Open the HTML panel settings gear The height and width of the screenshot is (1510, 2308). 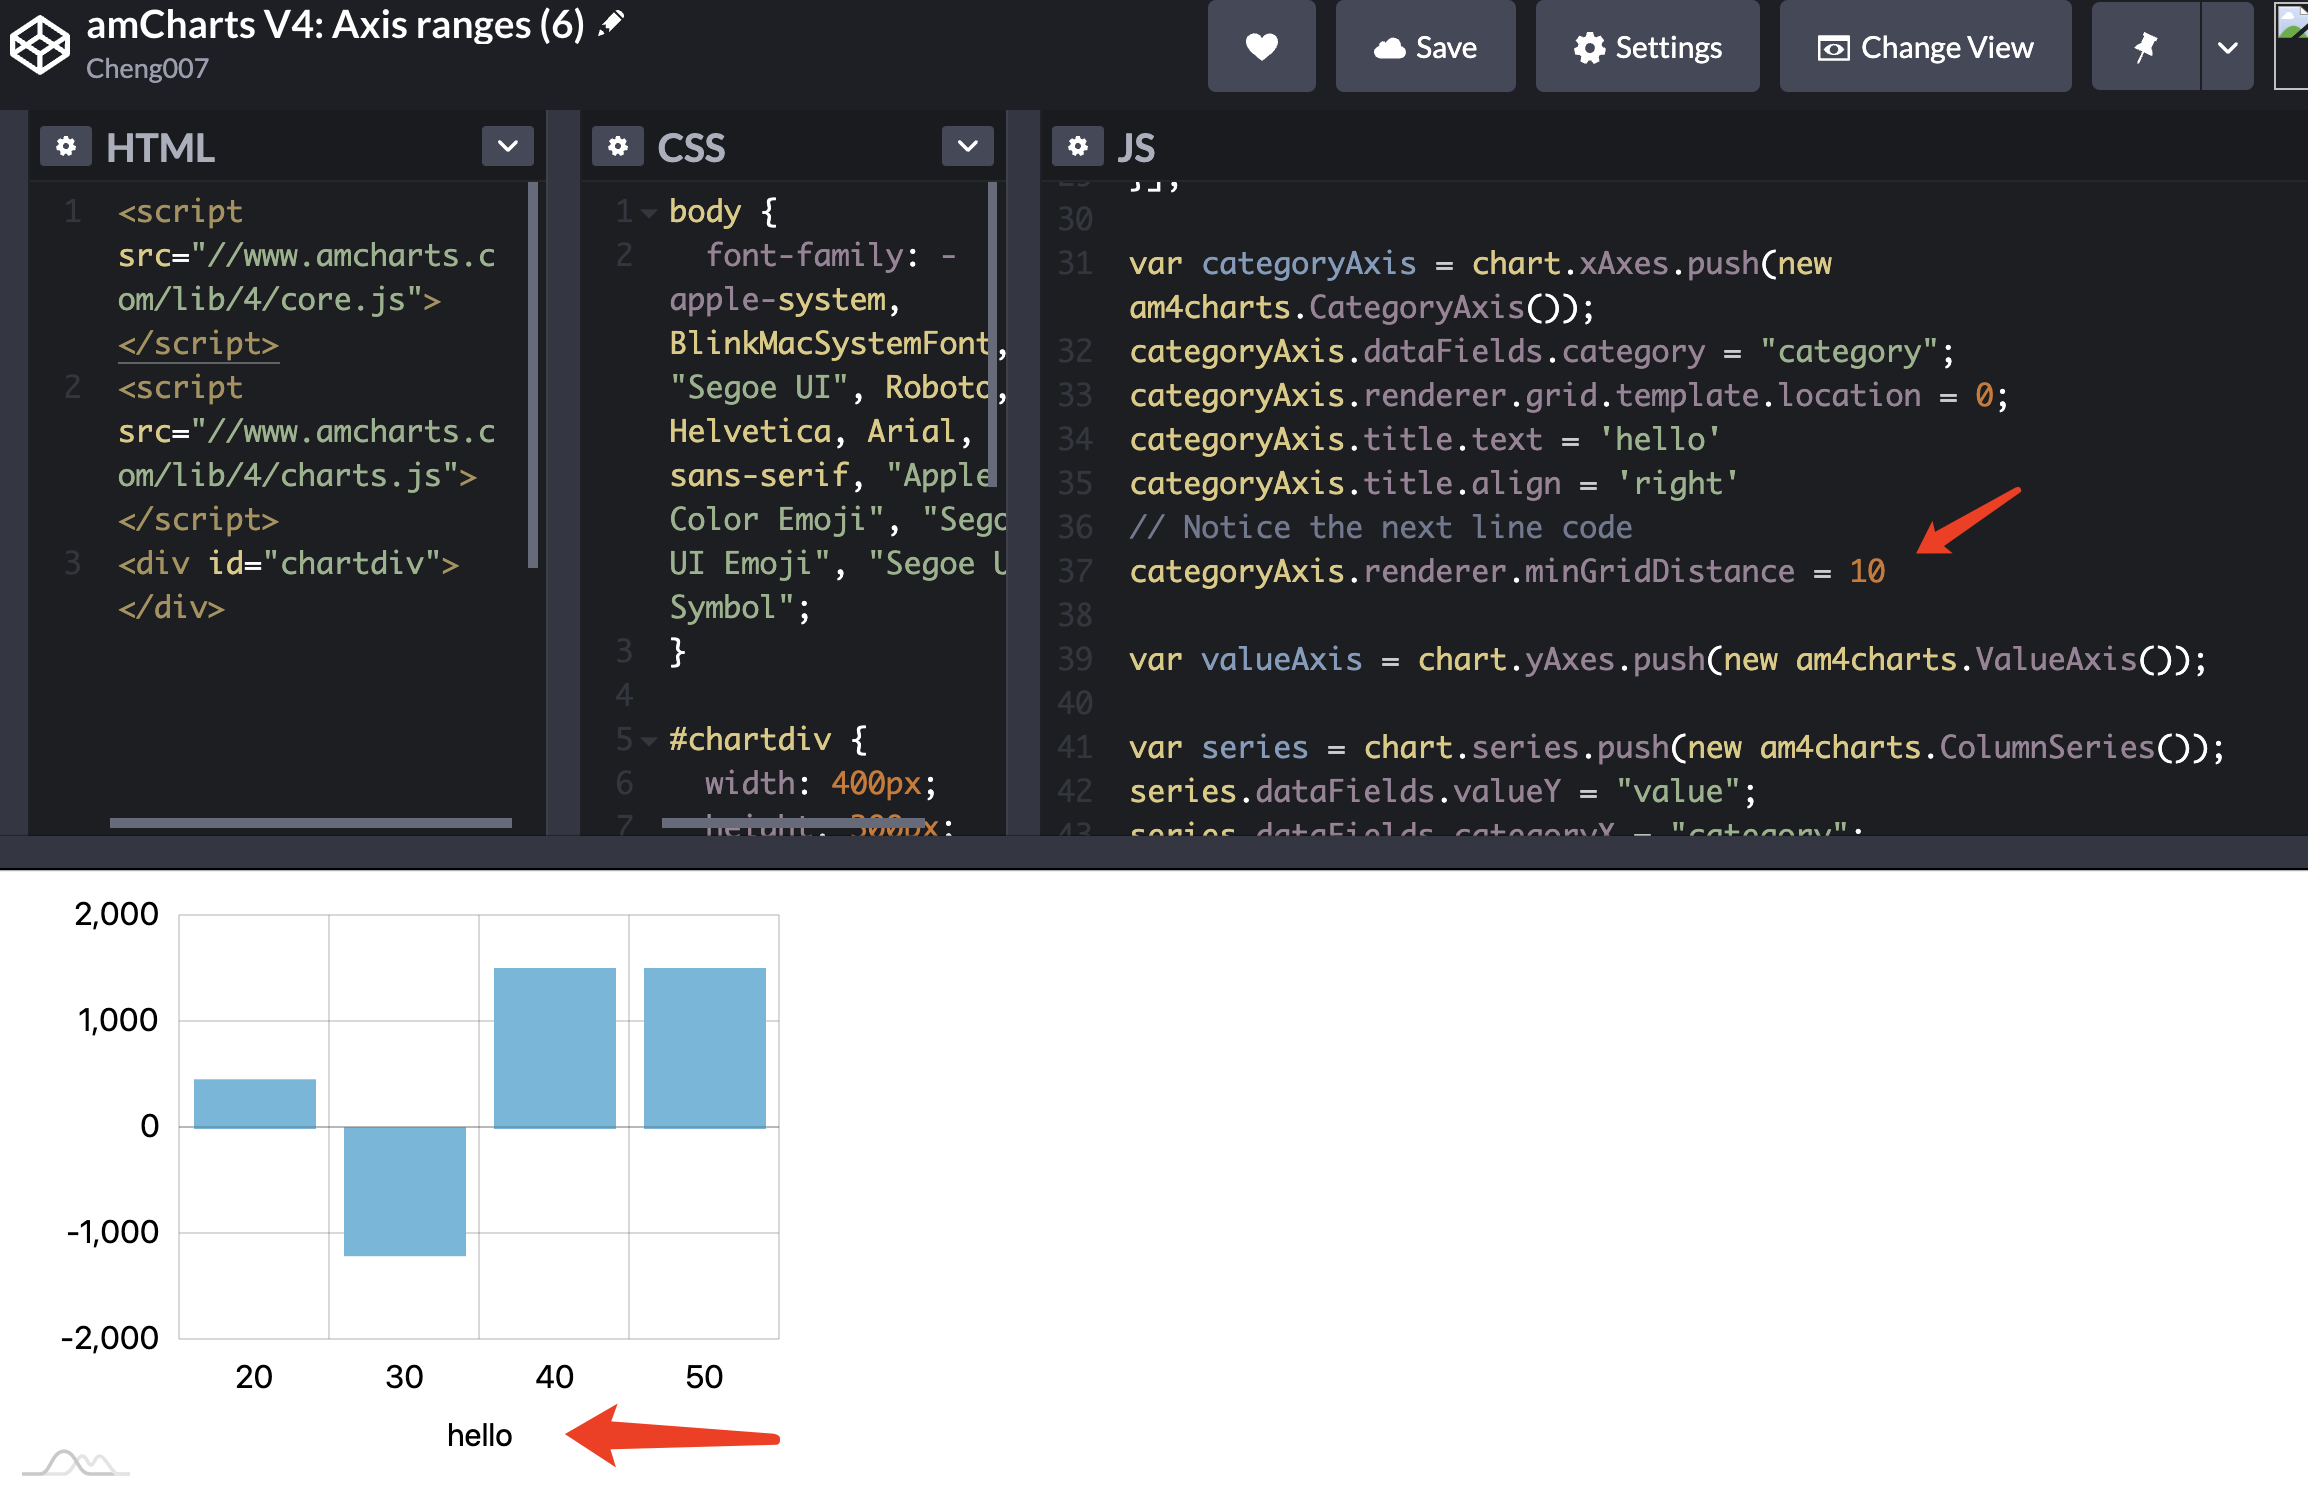tap(65, 146)
